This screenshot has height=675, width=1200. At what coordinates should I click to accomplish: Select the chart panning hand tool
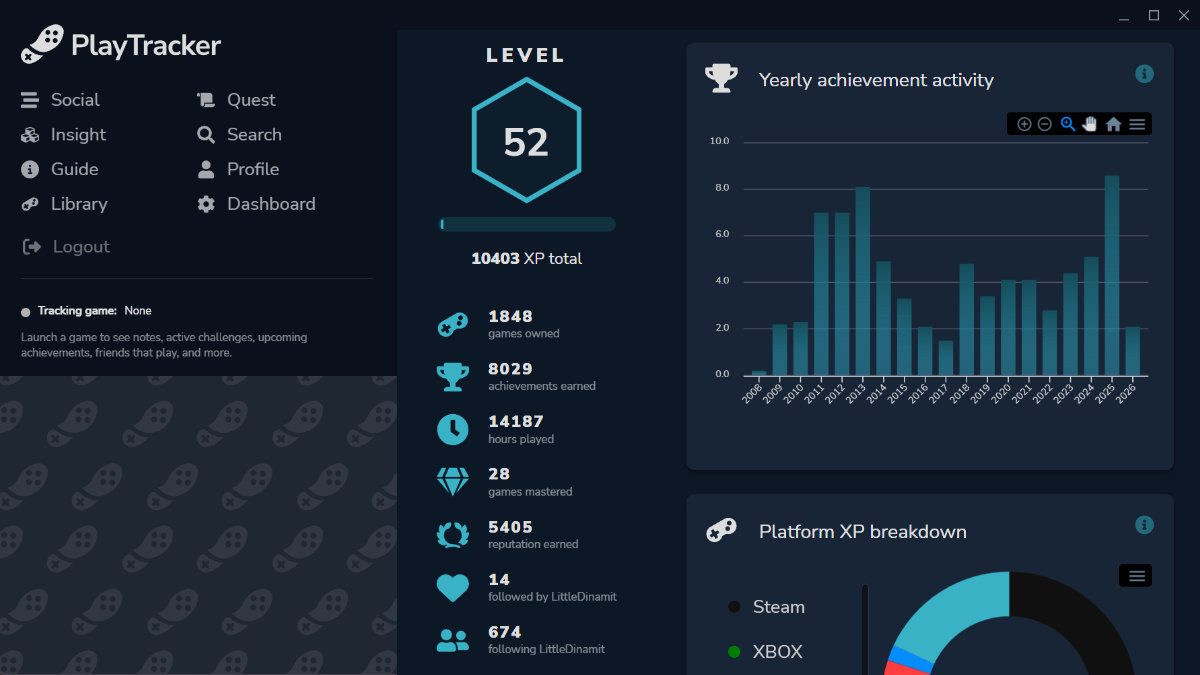[1090, 124]
